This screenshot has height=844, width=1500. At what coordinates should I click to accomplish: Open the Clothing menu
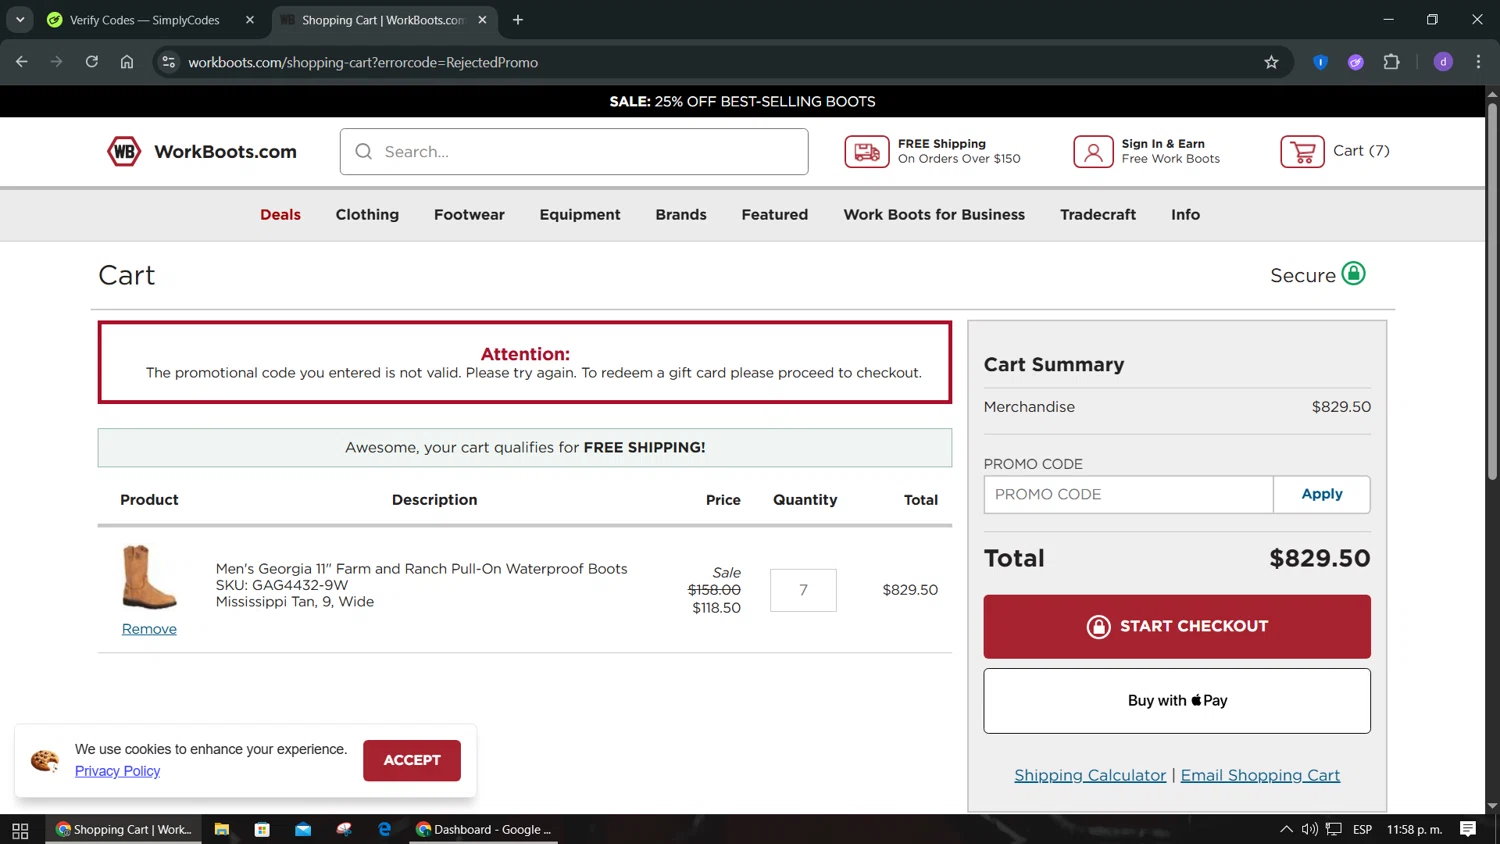pos(367,214)
